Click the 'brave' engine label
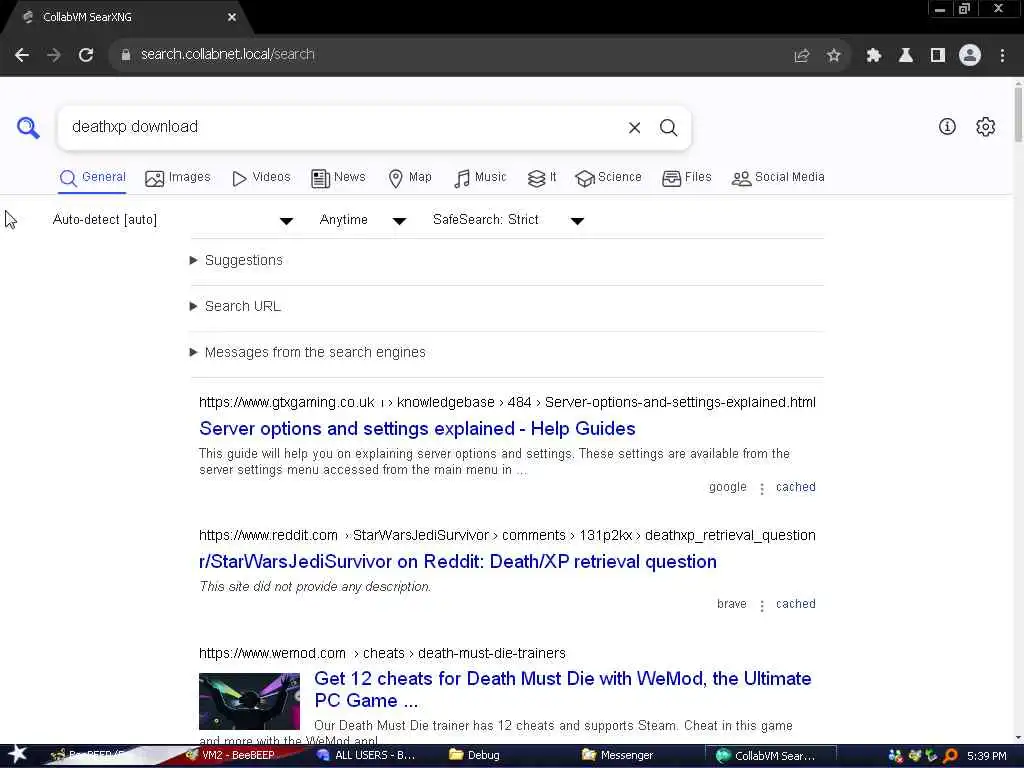Image resolution: width=1024 pixels, height=768 pixels. [x=731, y=604]
